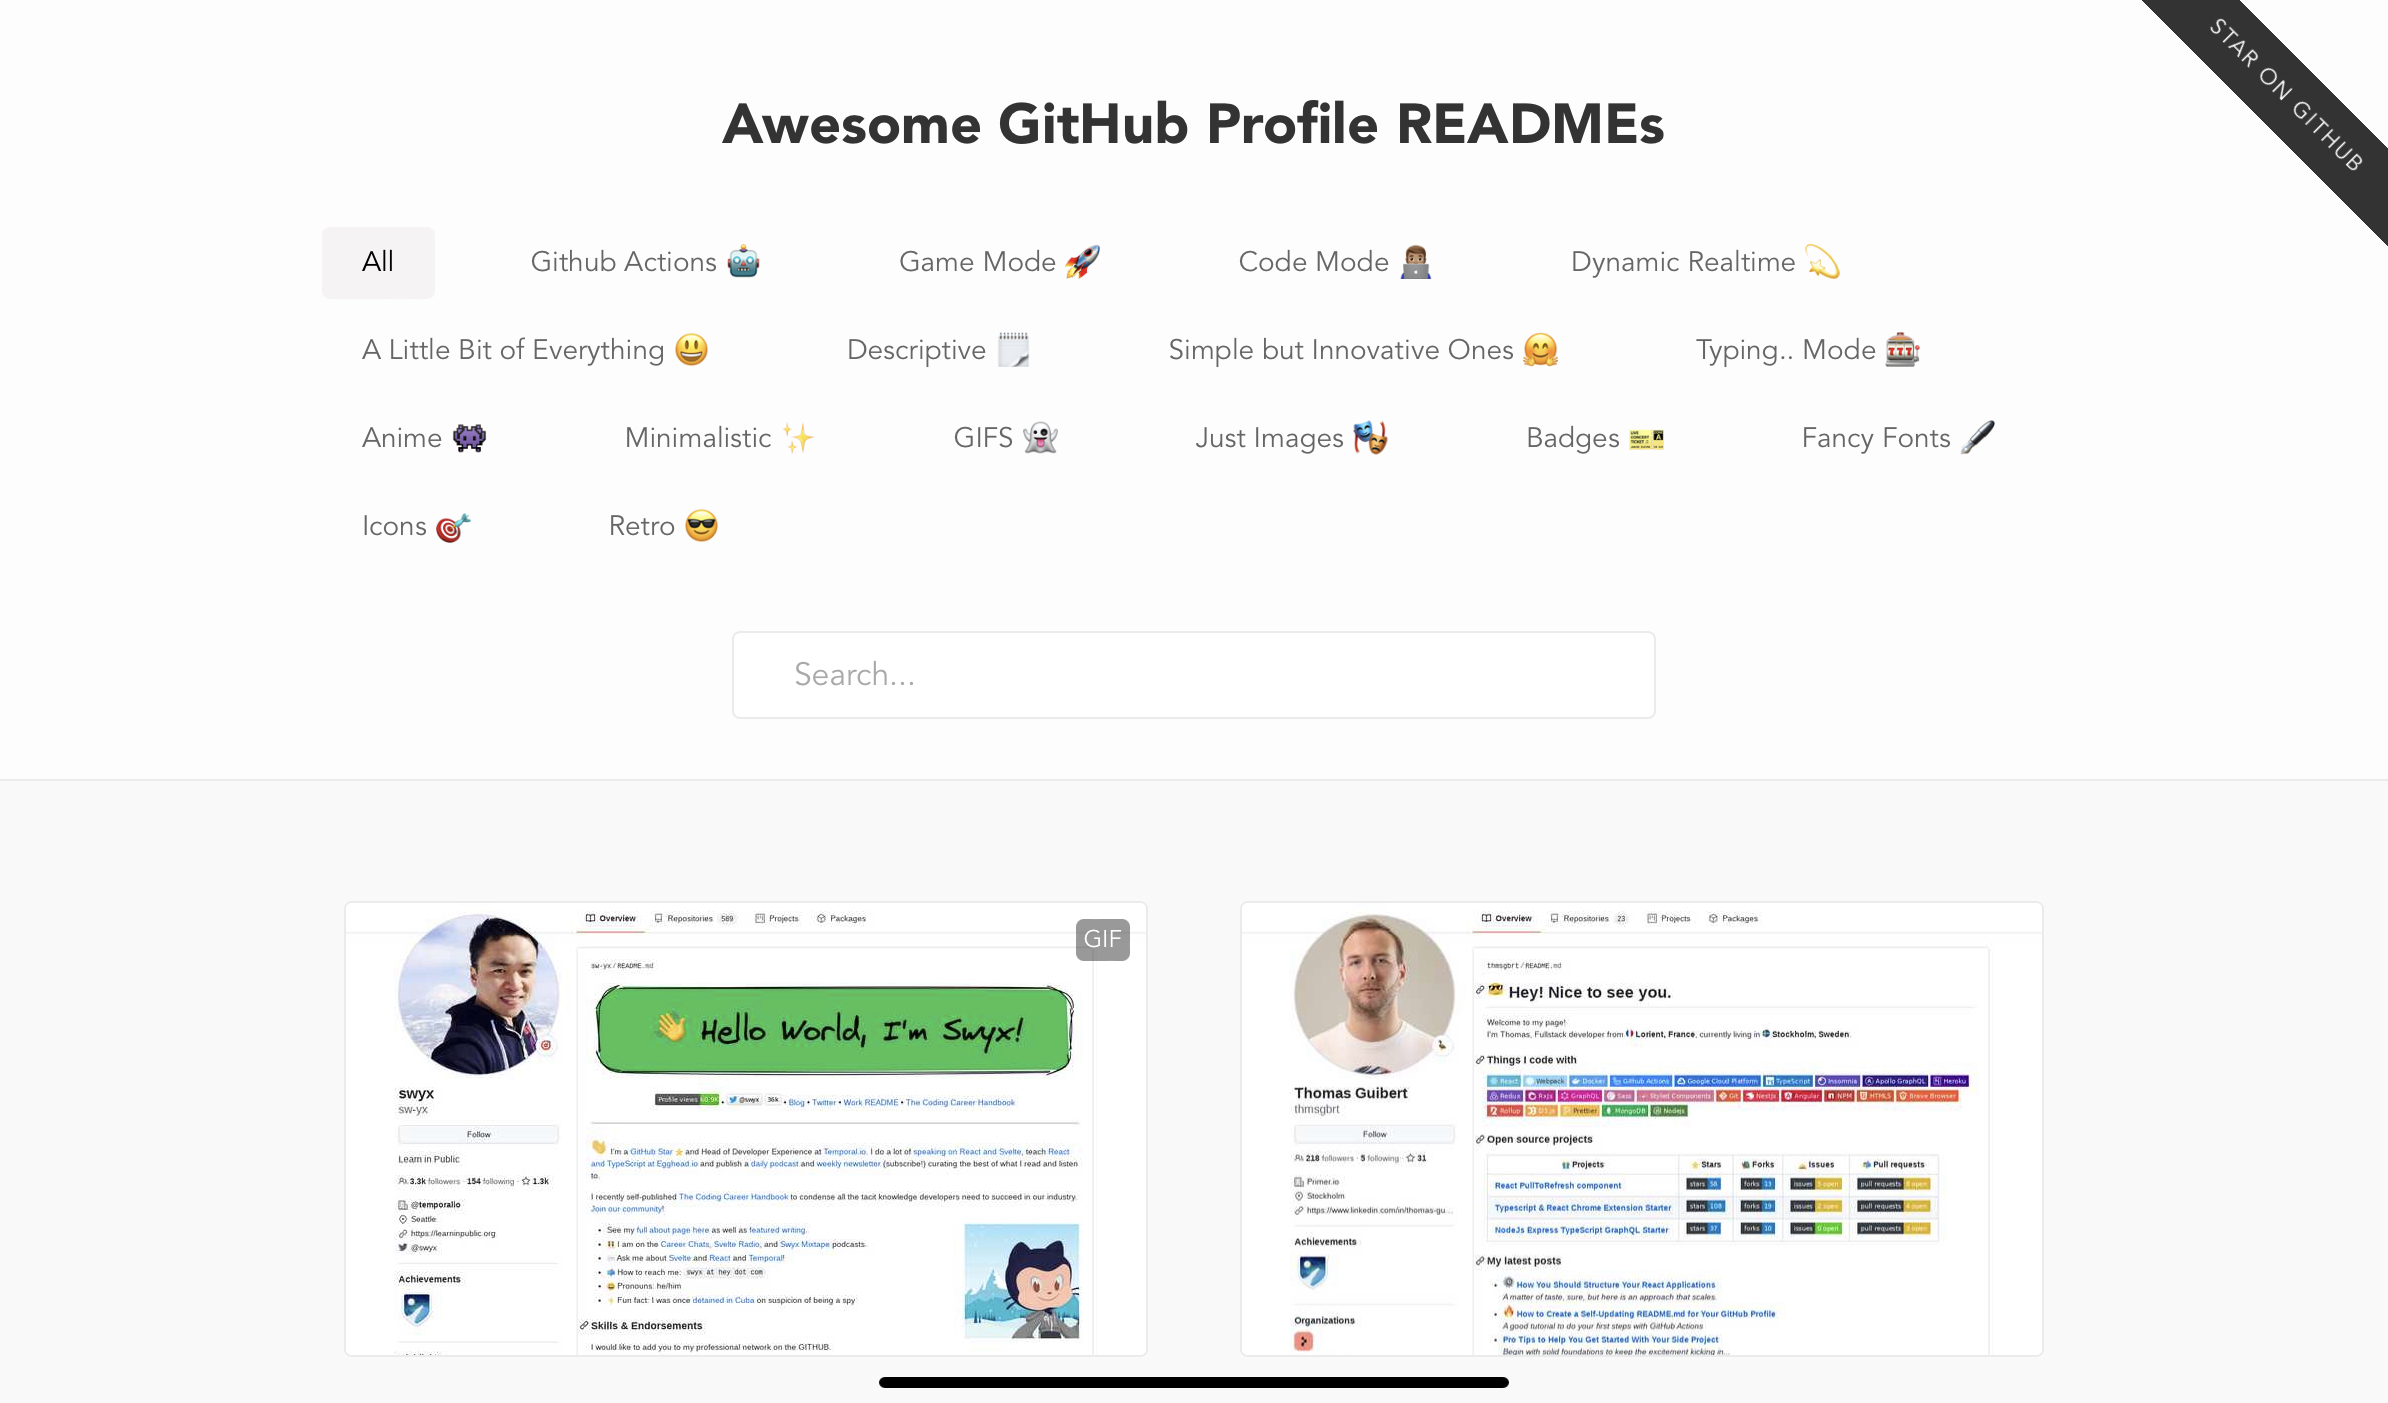Switch to the Code Mode category

click(1334, 262)
